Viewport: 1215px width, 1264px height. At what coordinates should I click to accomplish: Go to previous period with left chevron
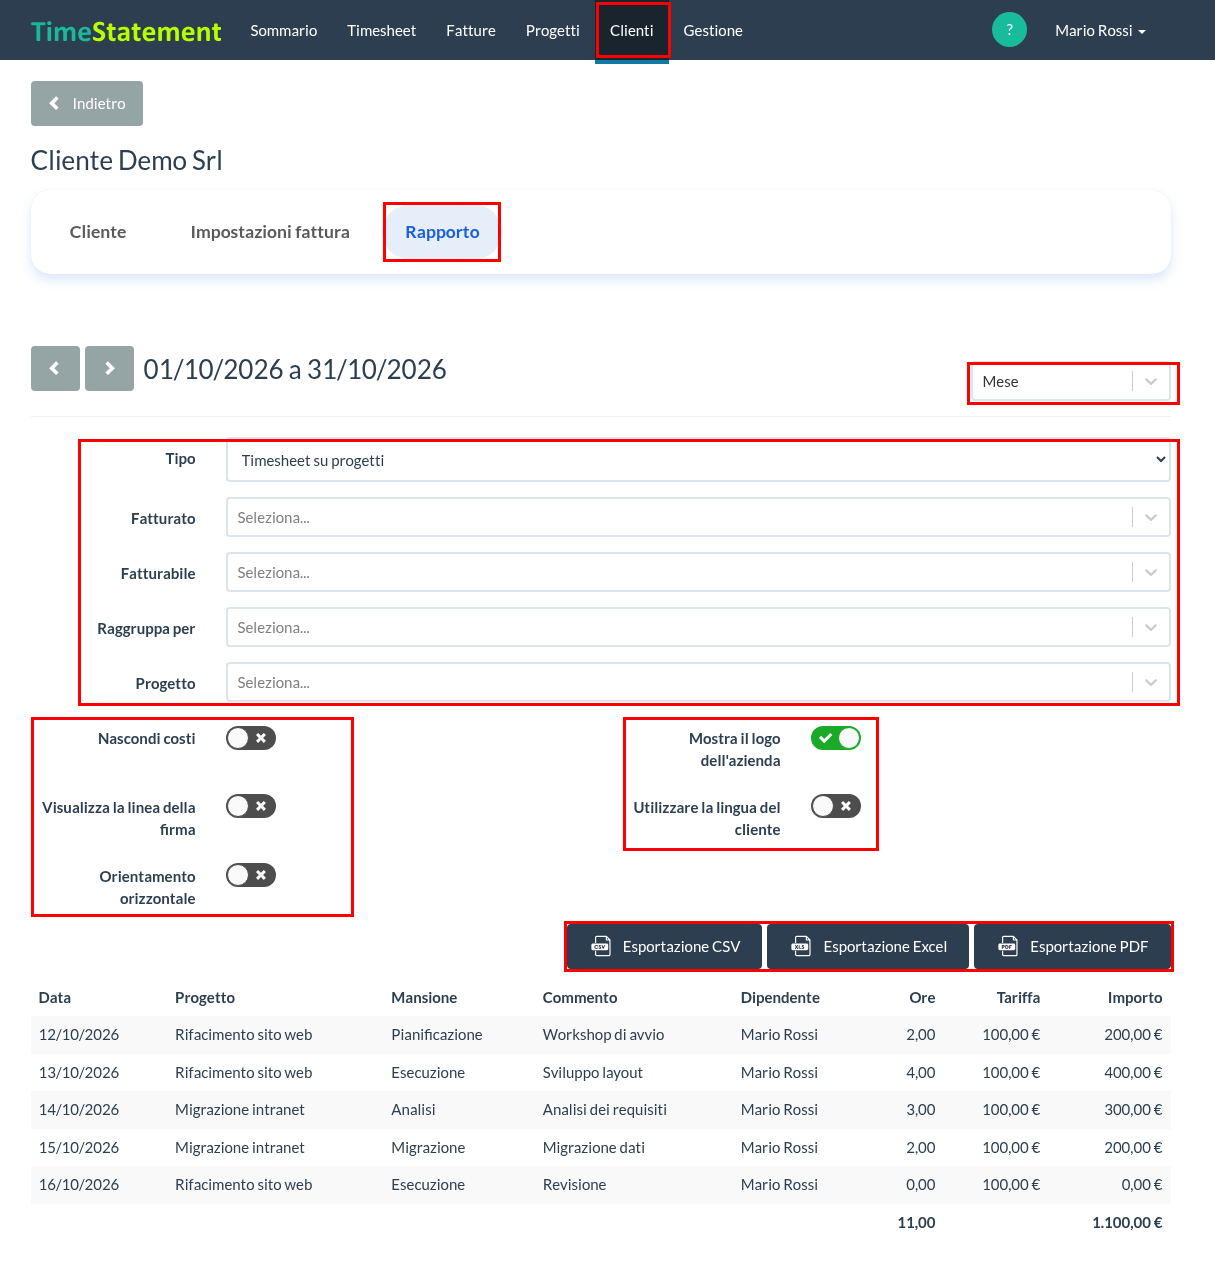pyautogui.click(x=55, y=368)
